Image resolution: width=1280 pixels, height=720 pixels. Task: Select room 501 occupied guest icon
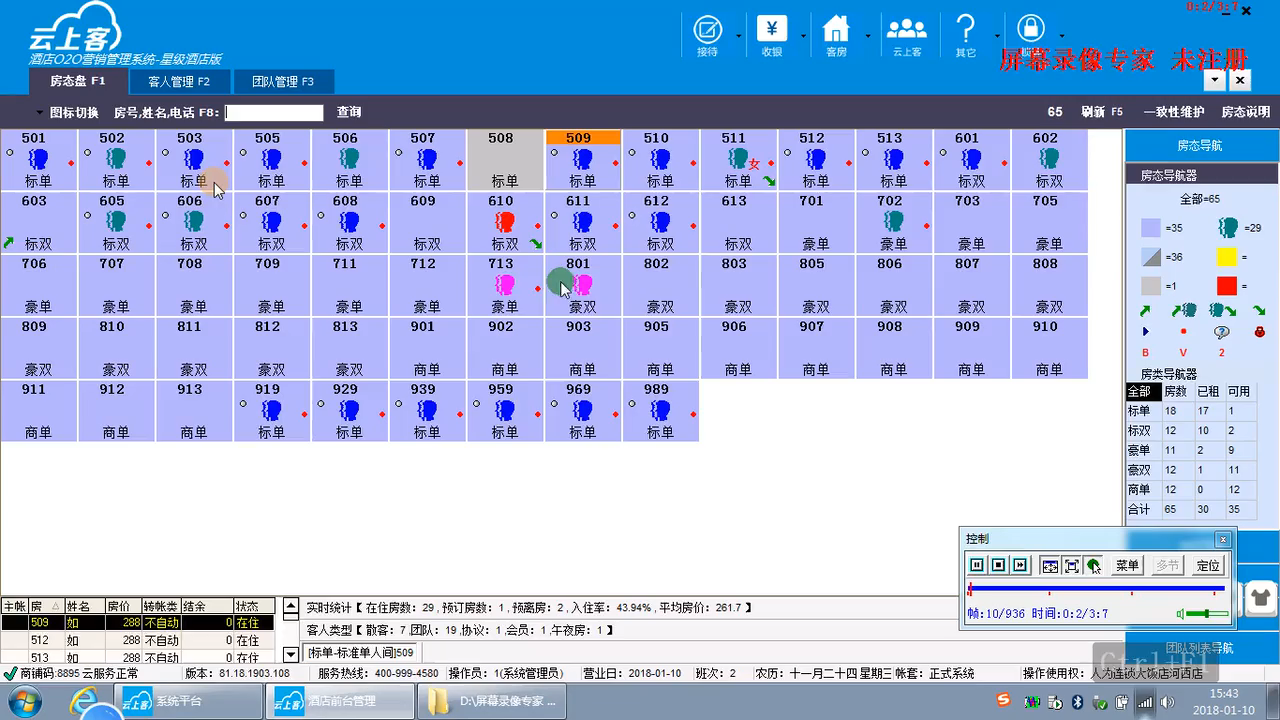coord(38,158)
